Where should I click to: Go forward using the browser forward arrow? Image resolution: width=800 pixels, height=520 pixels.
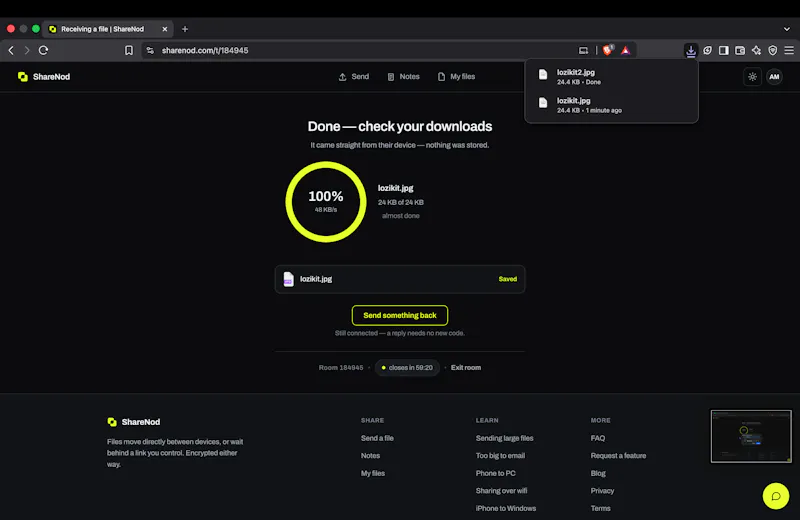(x=27, y=50)
